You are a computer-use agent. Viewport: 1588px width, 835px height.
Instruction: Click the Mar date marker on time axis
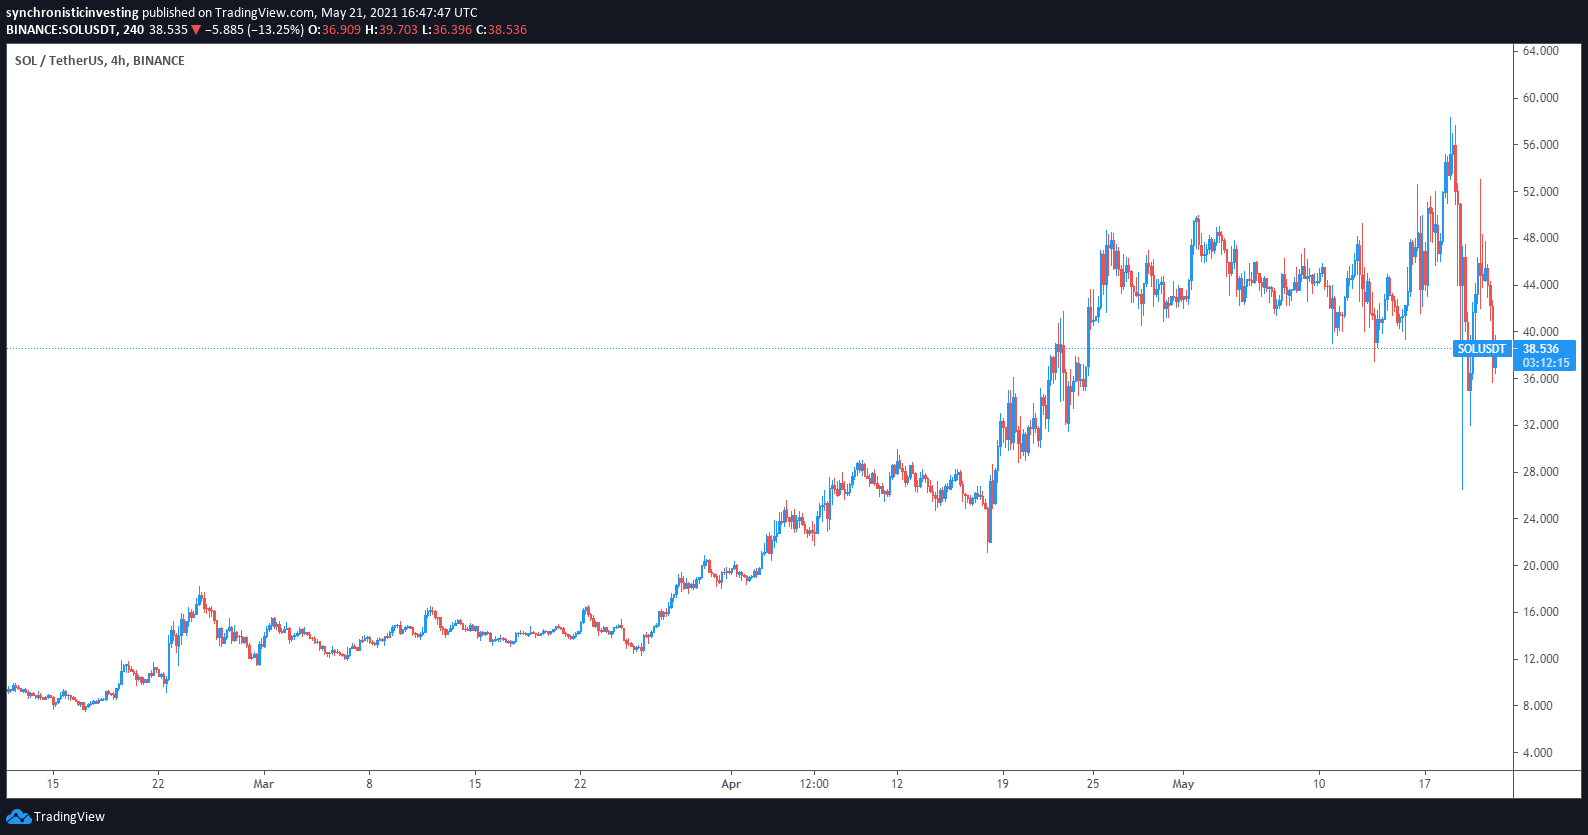(264, 784)
